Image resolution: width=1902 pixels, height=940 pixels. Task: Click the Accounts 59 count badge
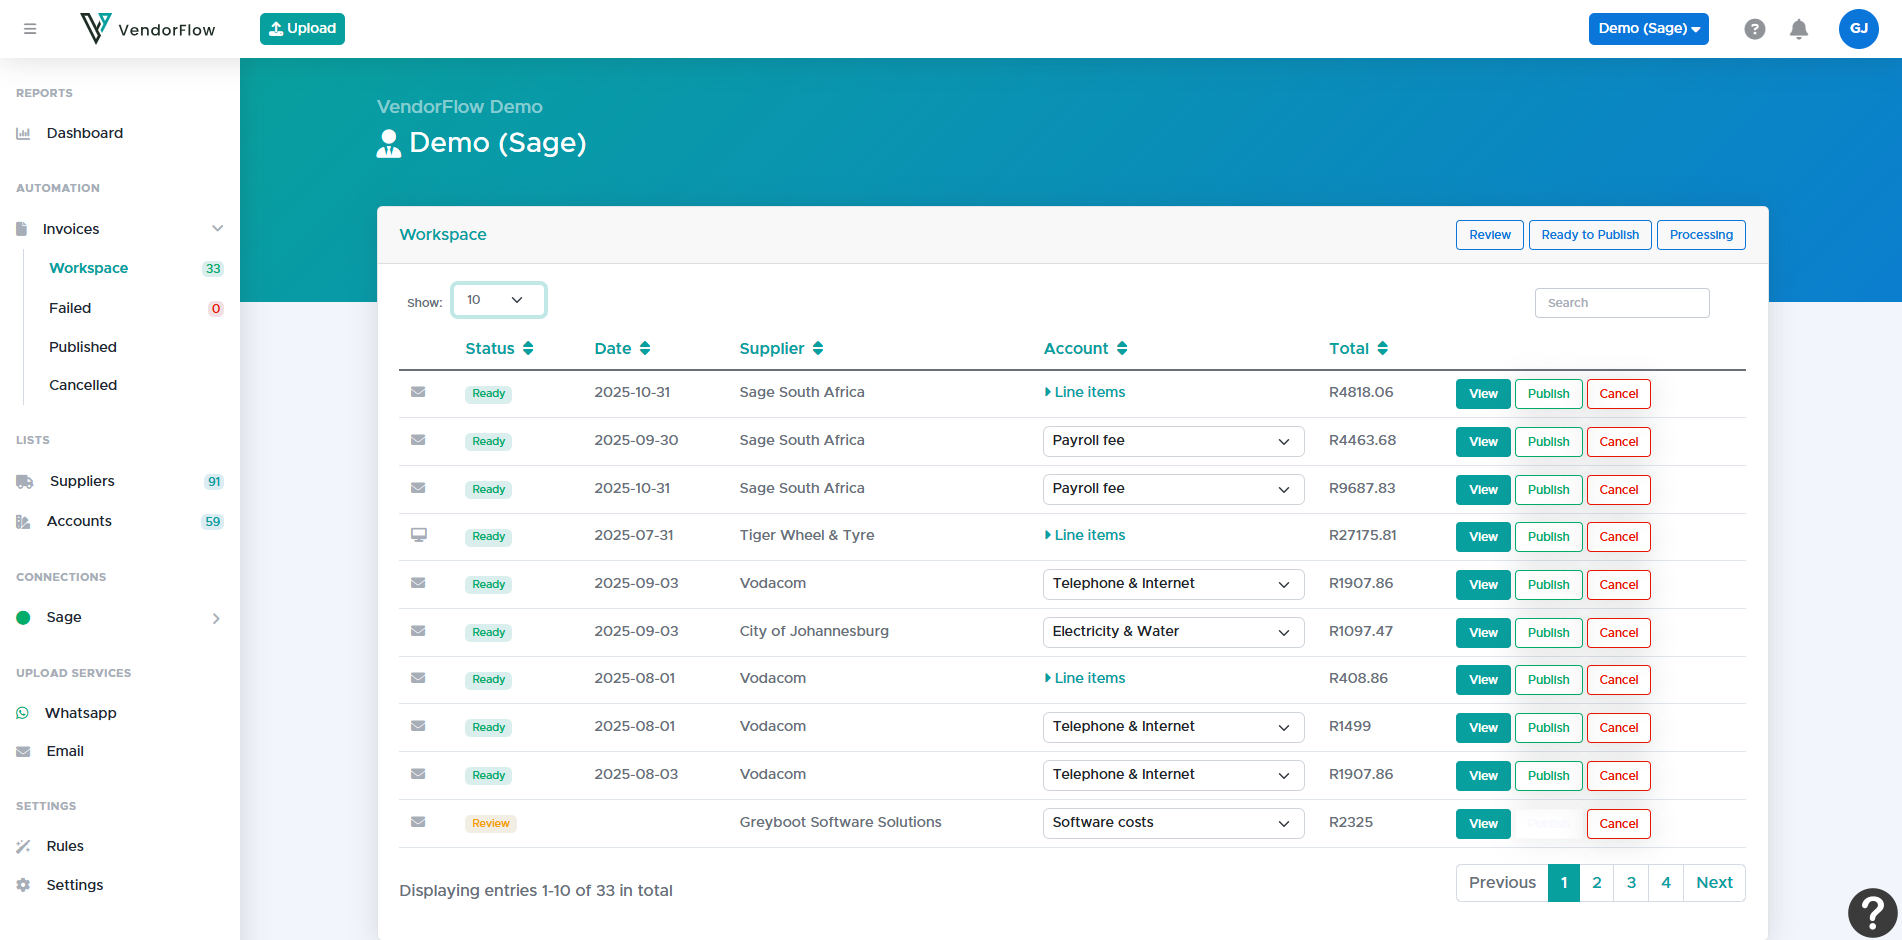[x=213, y=522]
